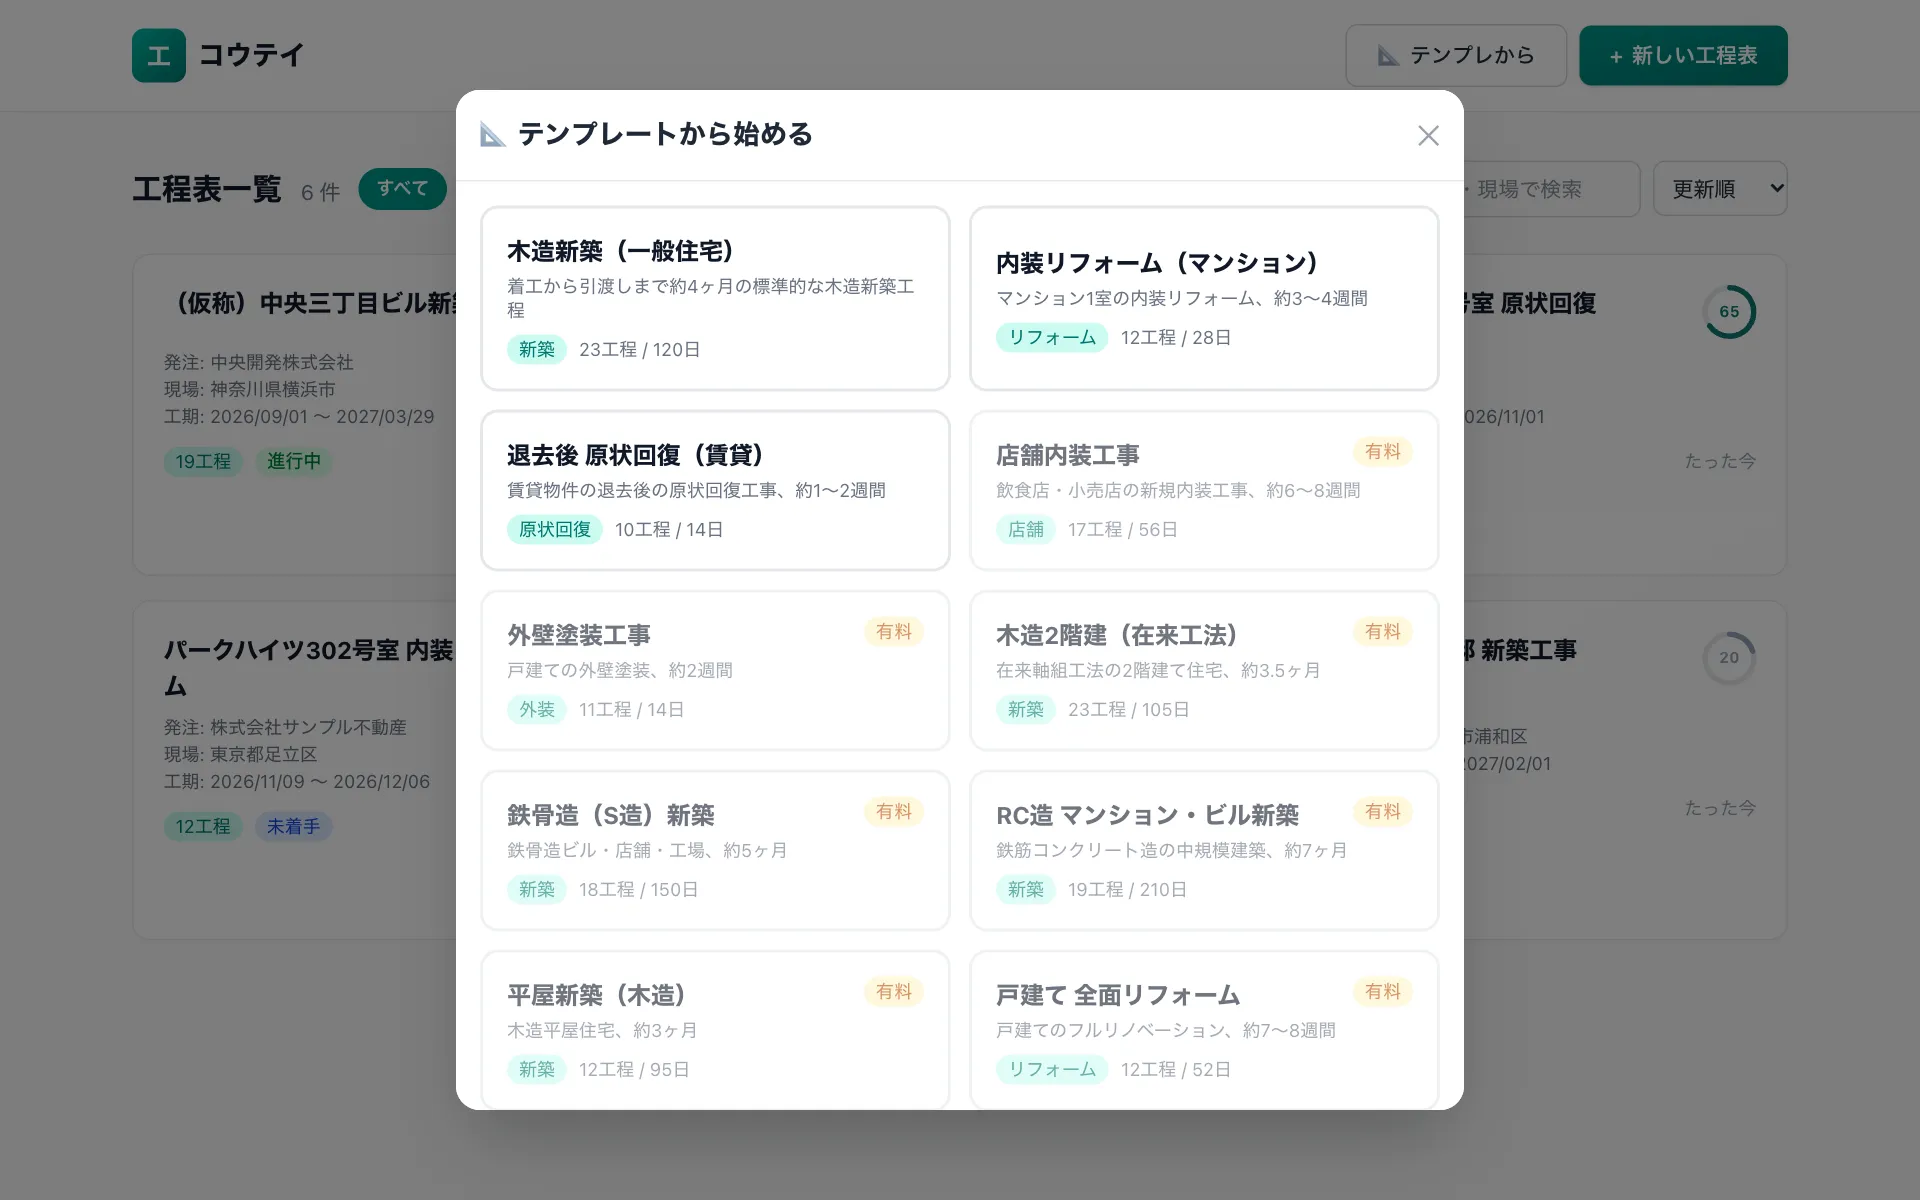The width and height of the screenshot is (1920, 1200).
Task: Select the 戸建て 全面リフォーム template
Action: [1204, 1030]
